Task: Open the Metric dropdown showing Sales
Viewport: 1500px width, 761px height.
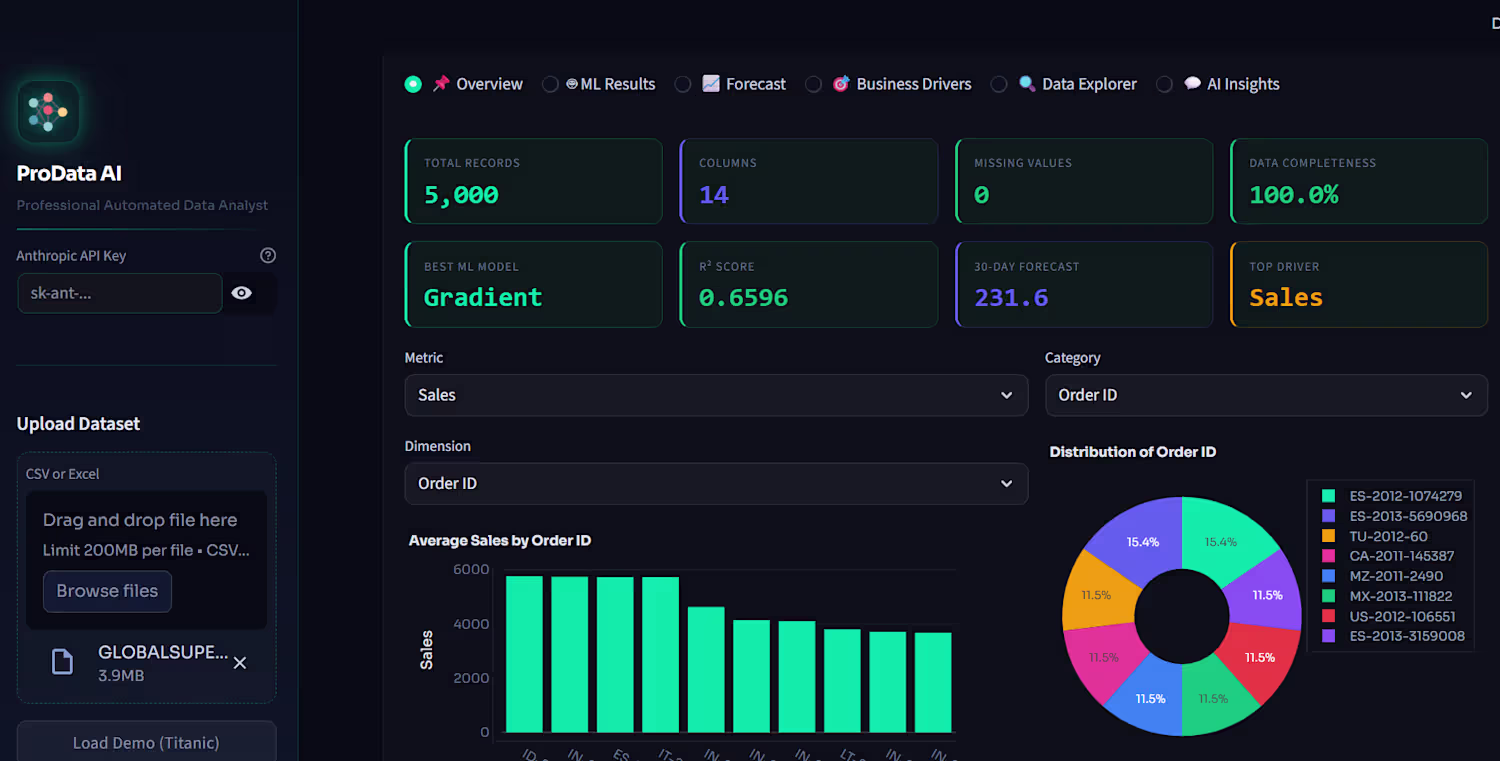Action: tap(716, 395)
